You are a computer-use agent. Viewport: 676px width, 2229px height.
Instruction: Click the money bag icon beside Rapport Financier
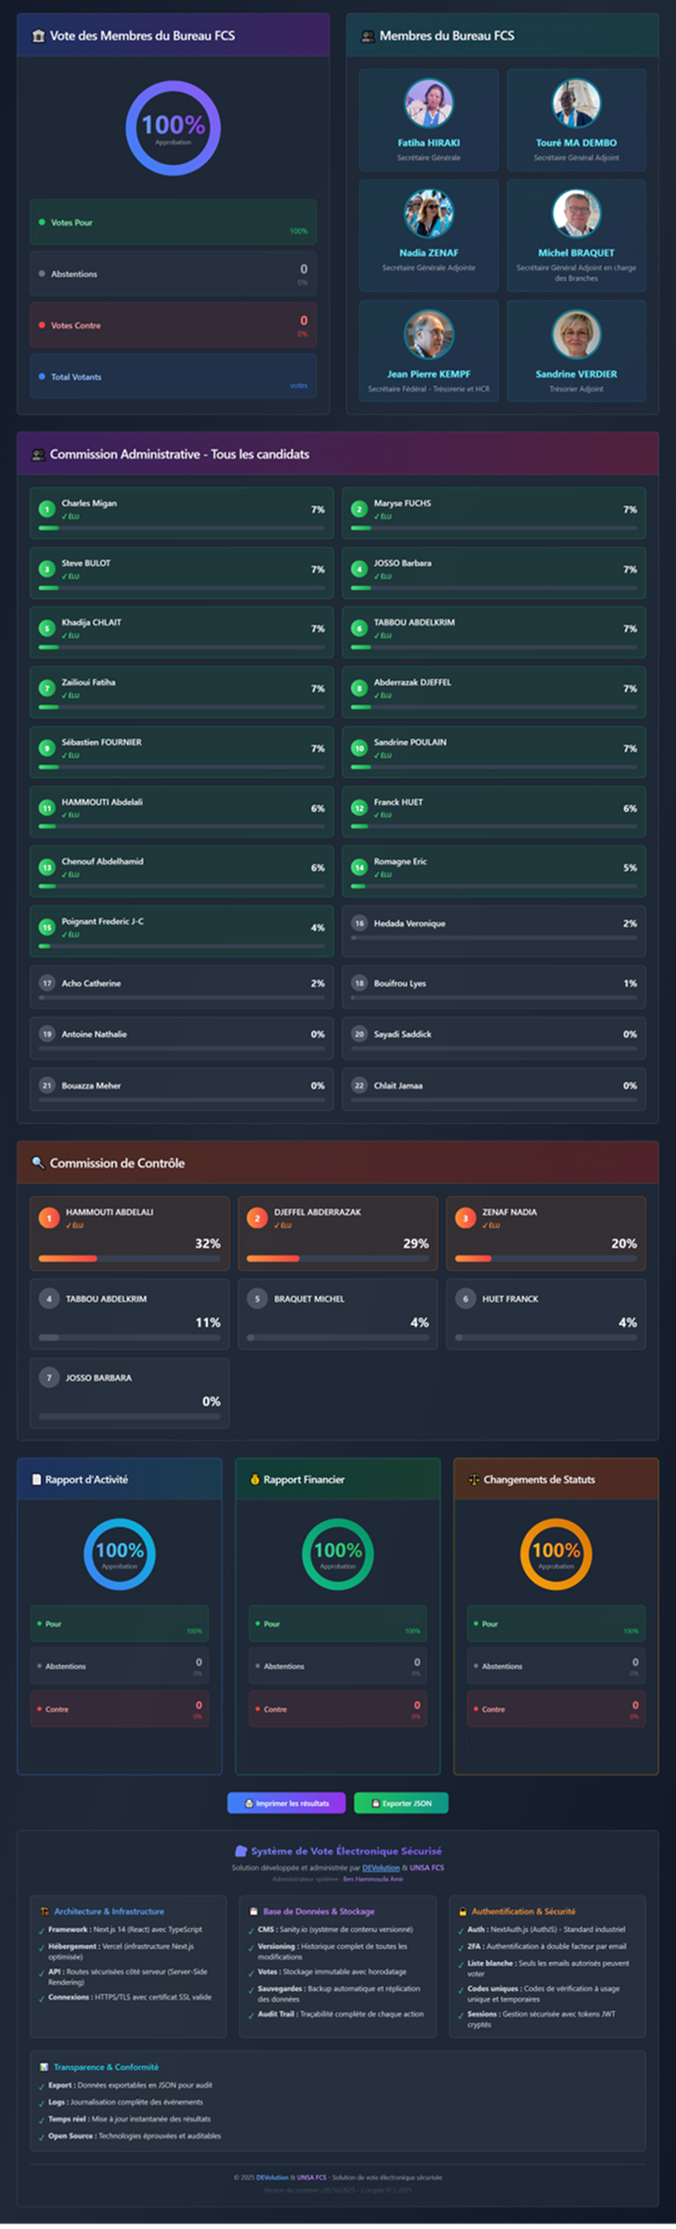click(x=255, y=1479)
